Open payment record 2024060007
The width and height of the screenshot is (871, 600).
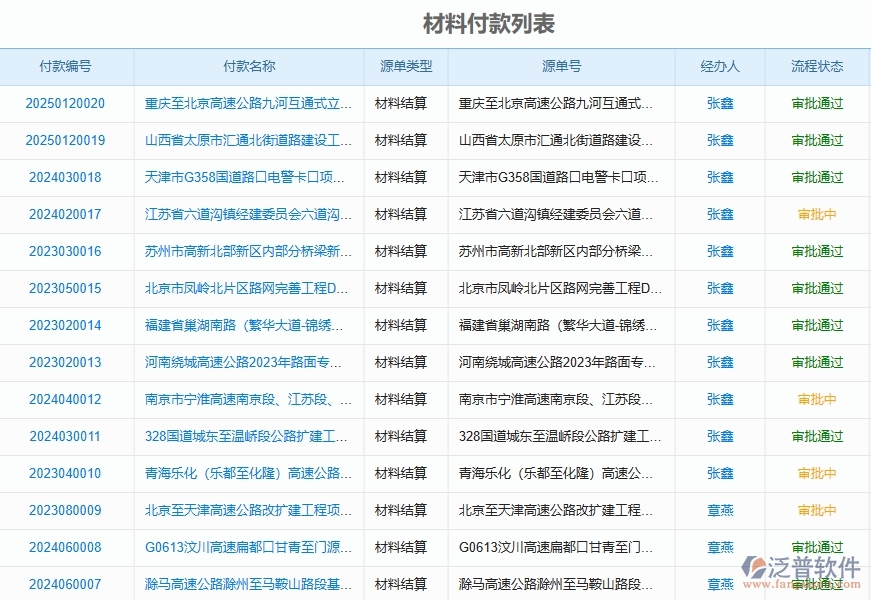[62, 584]
